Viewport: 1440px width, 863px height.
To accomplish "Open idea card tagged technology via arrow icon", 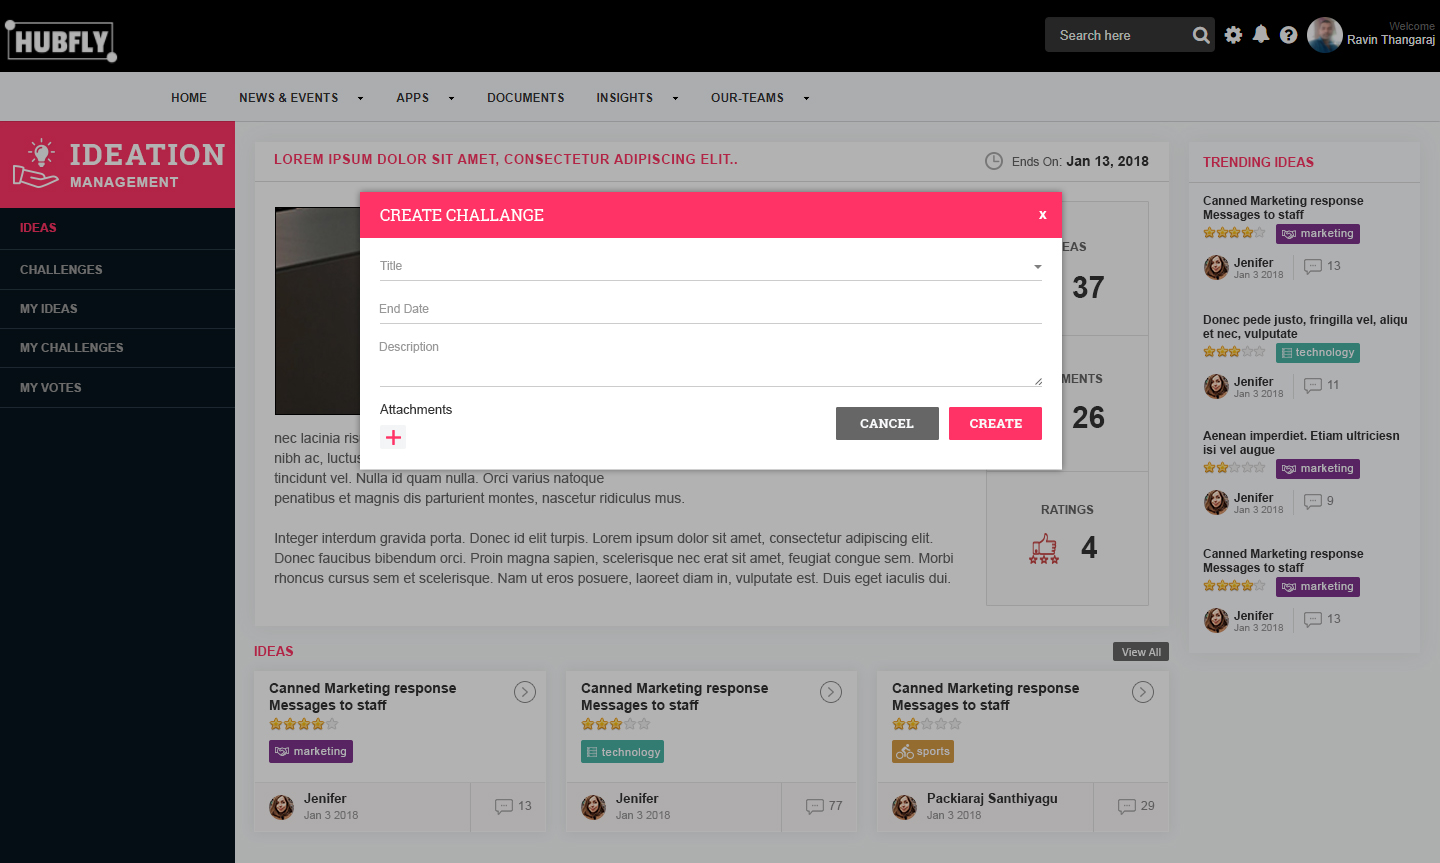I will 831,692.
